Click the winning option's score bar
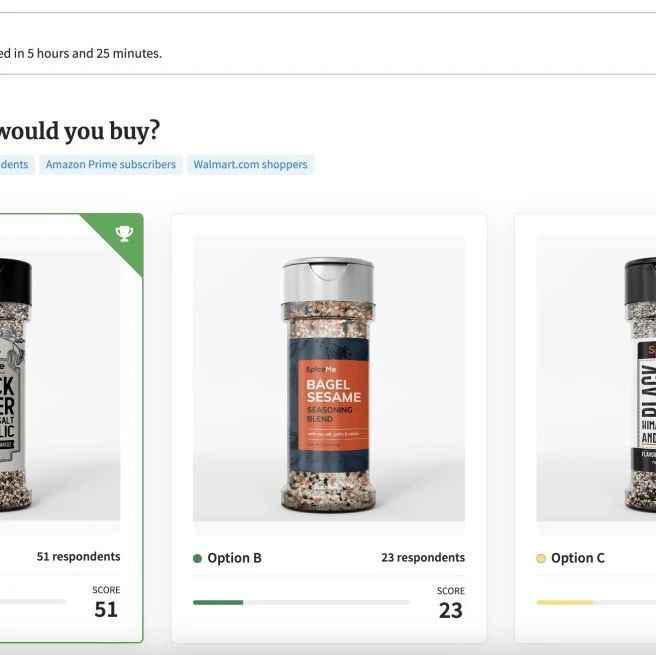The width and height of the screenshot is (656, 655). coord(33,601)
